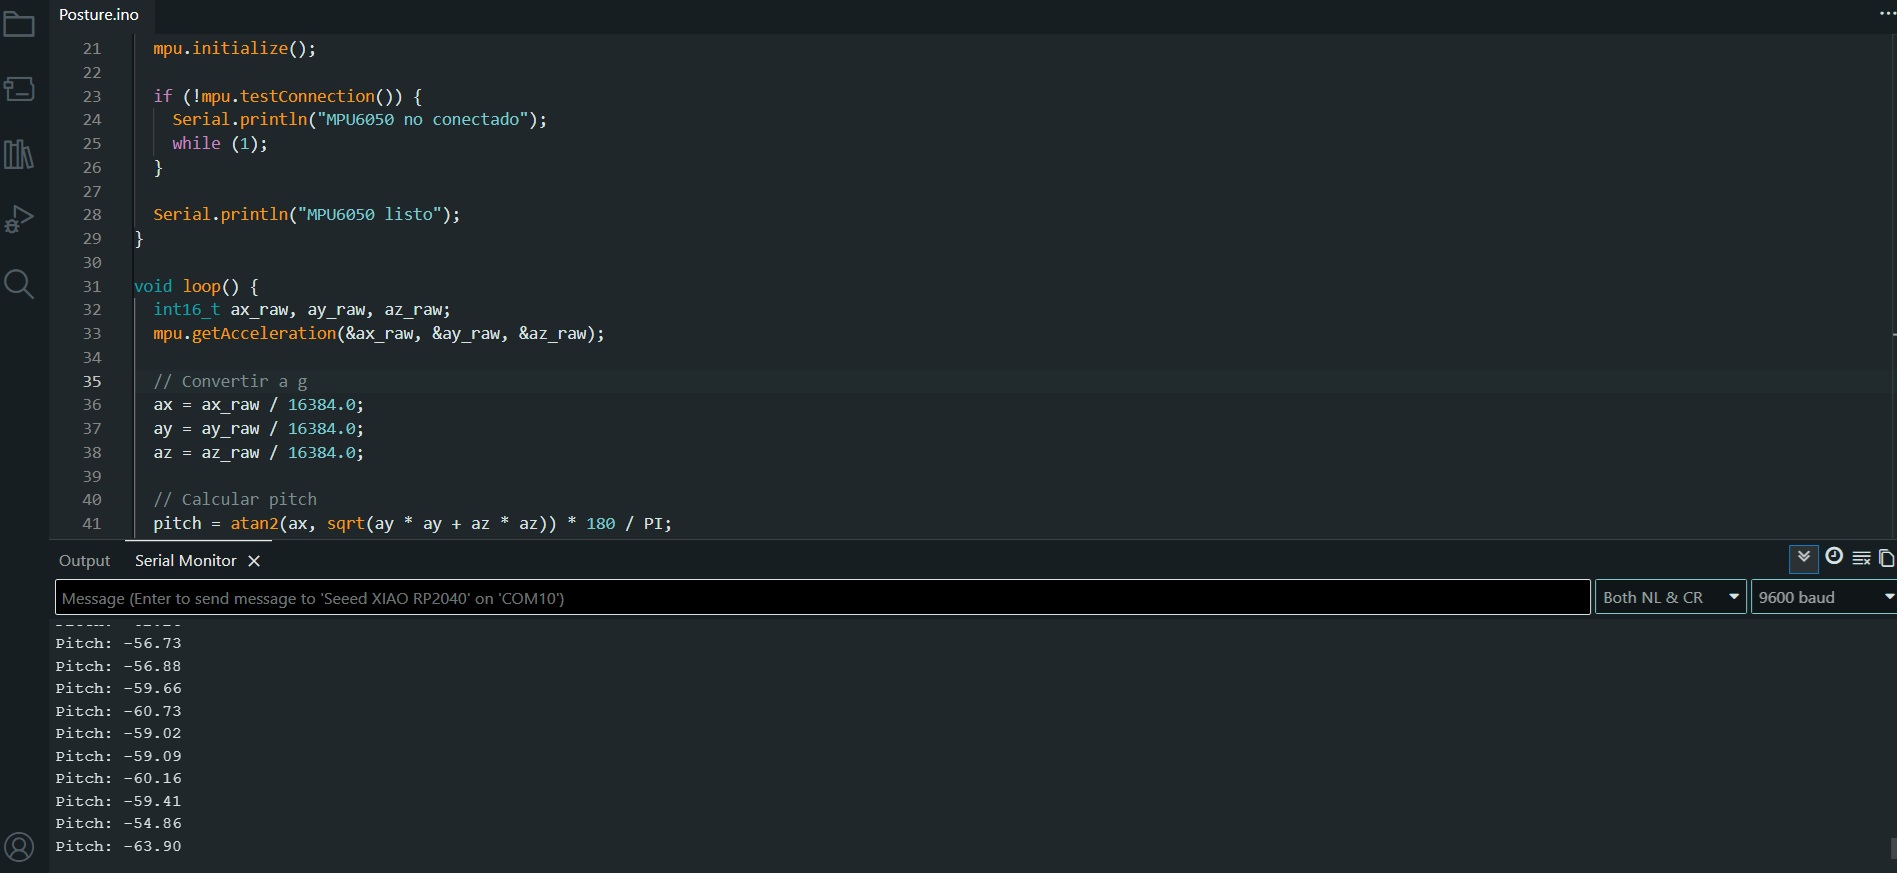Image resolution: width=1897 pixels, height=873 pixels.
Task: Clear the serial monitor output
Action: pos(1861,558)
